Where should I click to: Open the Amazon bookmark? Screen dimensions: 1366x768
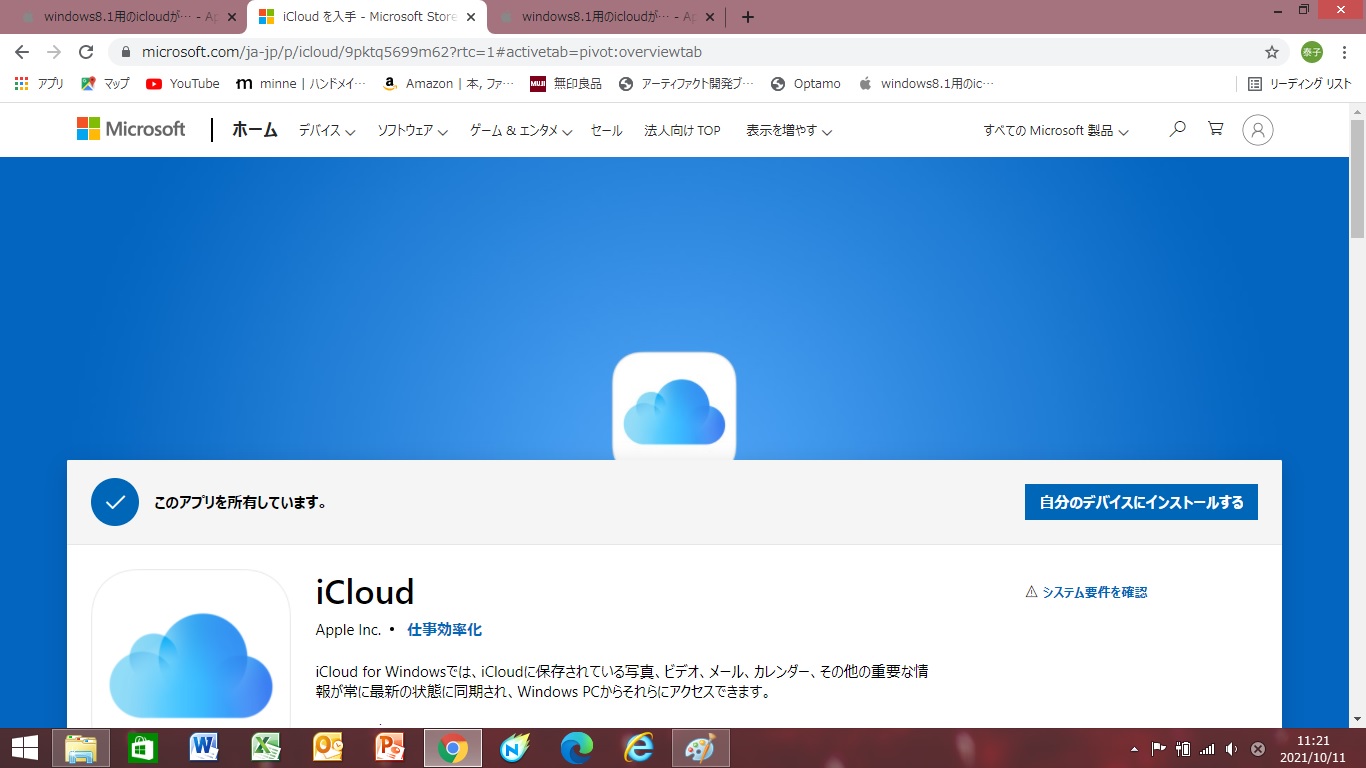click(x=449, y=84)
